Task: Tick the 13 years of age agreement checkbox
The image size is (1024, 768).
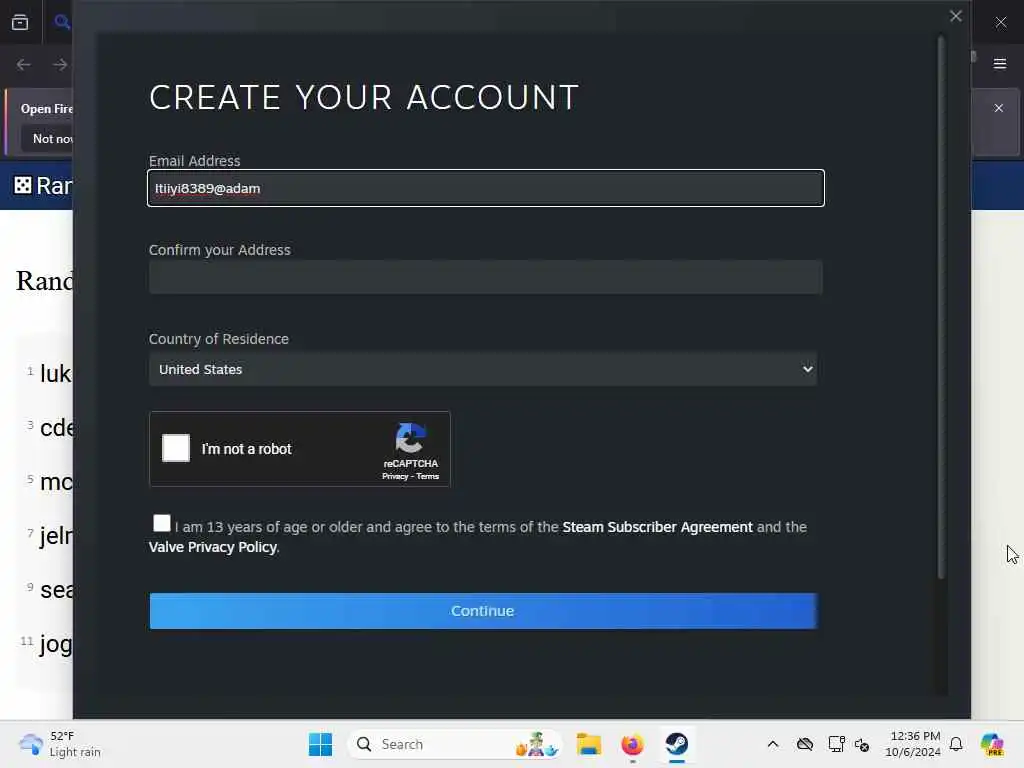Action: [x=161, y=523]
